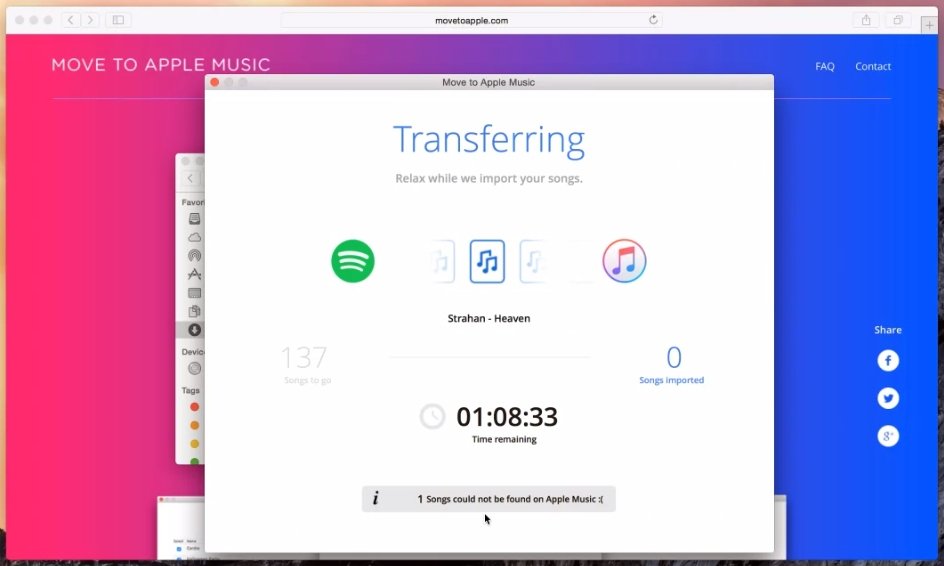Select the AirDrop item in Finder sidebar
944x566 pixels.
pos(194,256)
